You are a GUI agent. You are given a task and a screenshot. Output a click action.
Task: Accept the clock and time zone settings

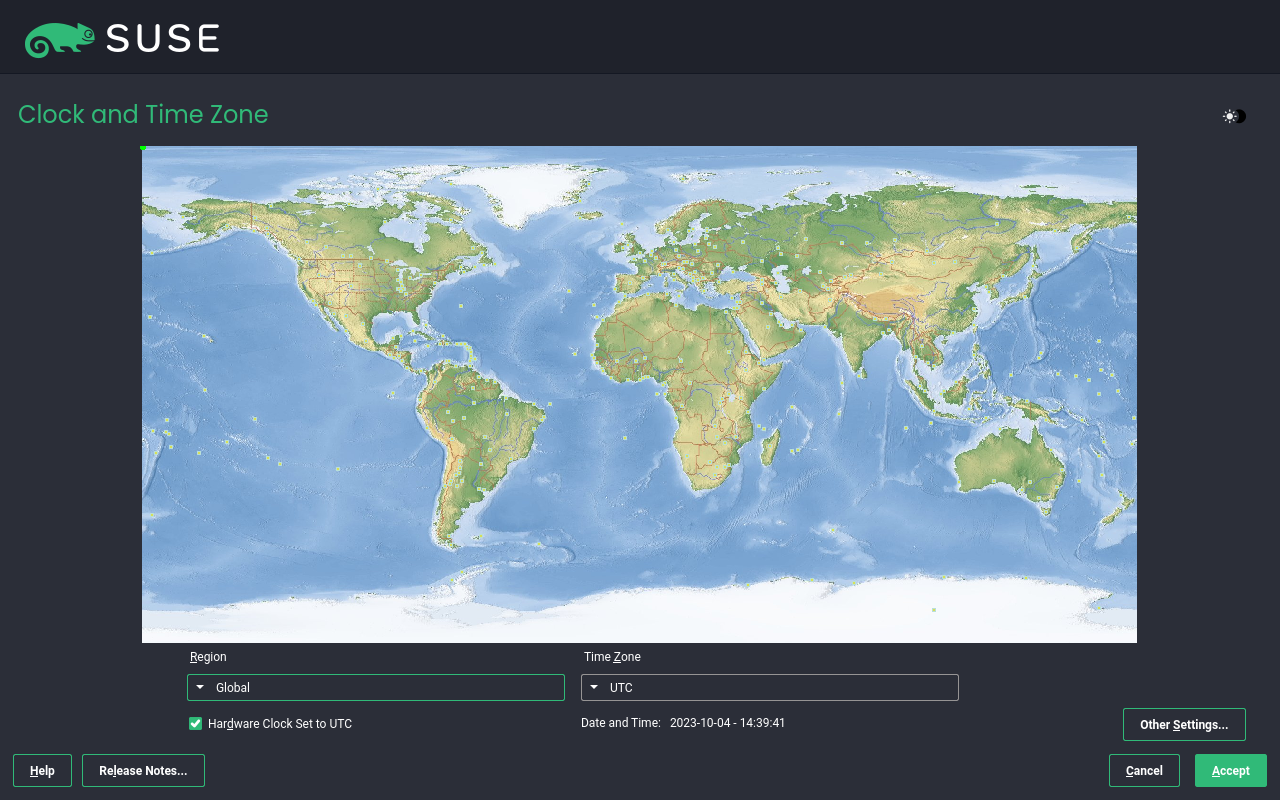pyautogui.click(x=1230, y=771)
